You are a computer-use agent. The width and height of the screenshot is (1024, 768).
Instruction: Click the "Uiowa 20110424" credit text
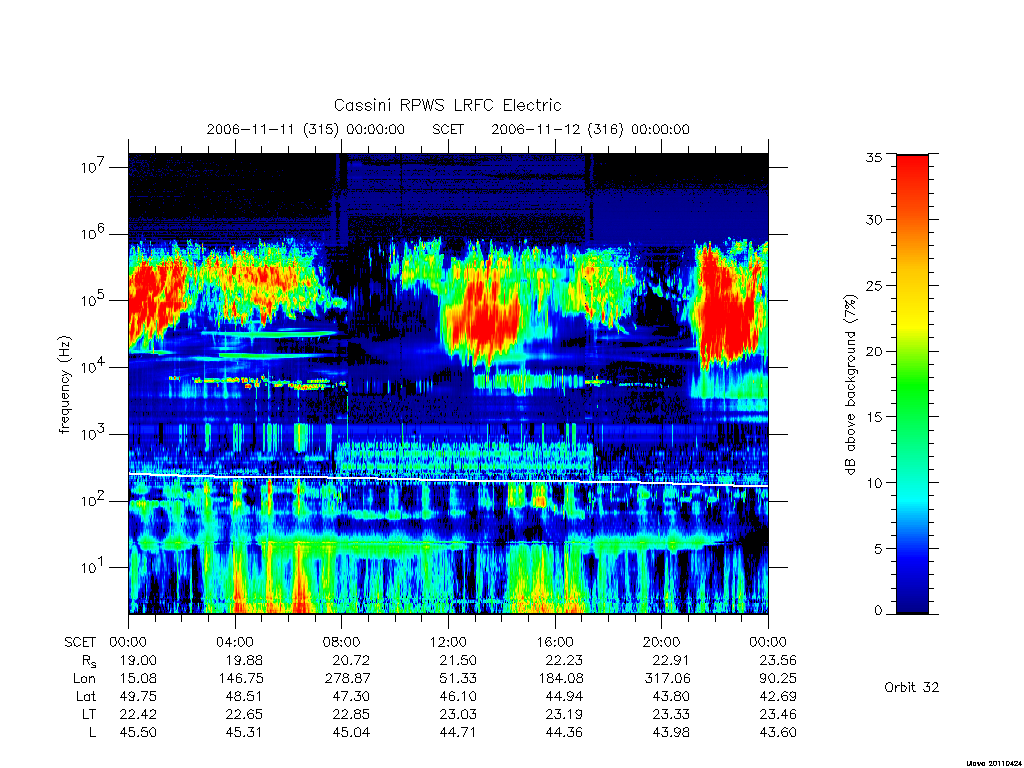pyautogui.click(x=993, y=763)
